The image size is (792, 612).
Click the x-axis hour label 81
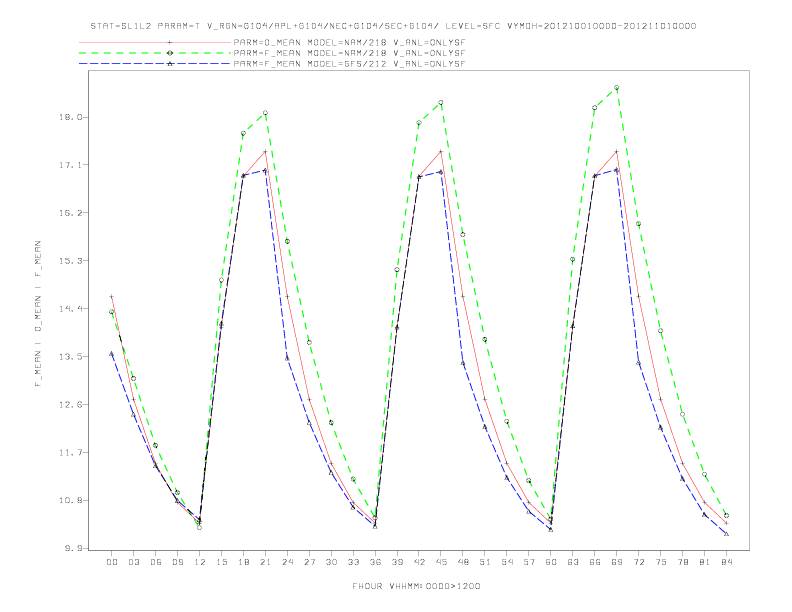click(705, 562)
